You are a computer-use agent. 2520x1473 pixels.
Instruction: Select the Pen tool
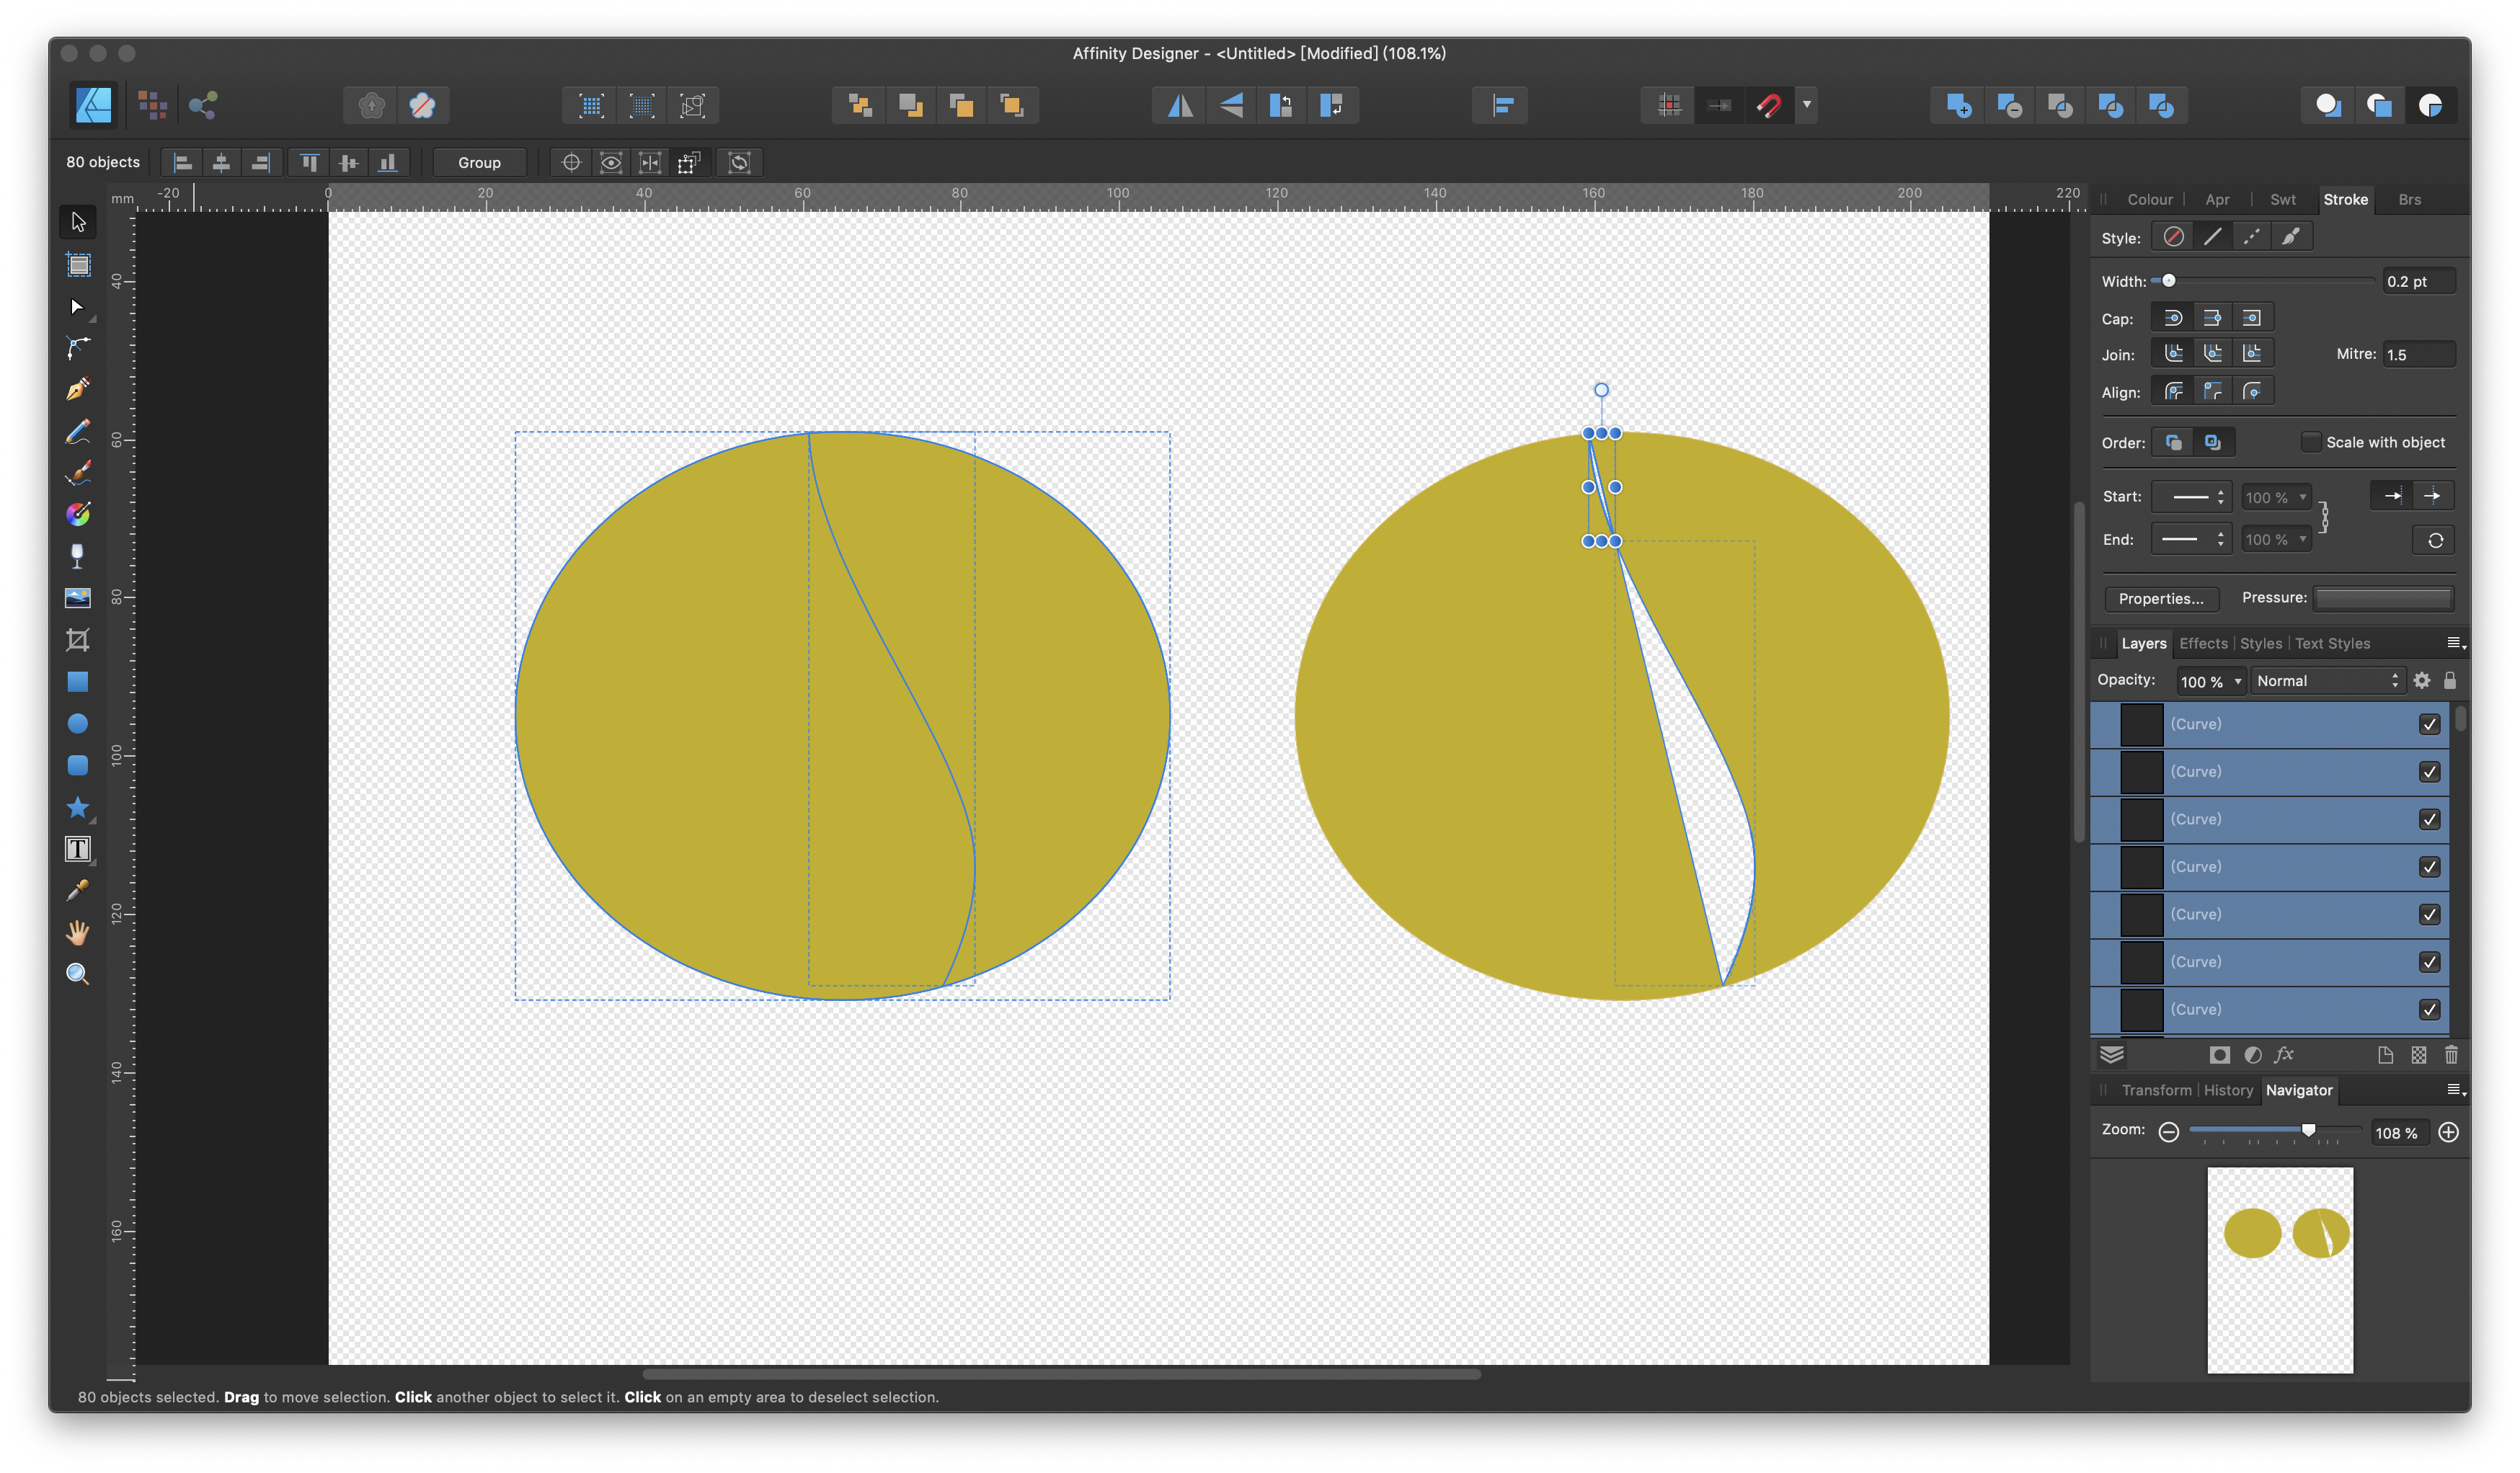click(x=78, y=388)
